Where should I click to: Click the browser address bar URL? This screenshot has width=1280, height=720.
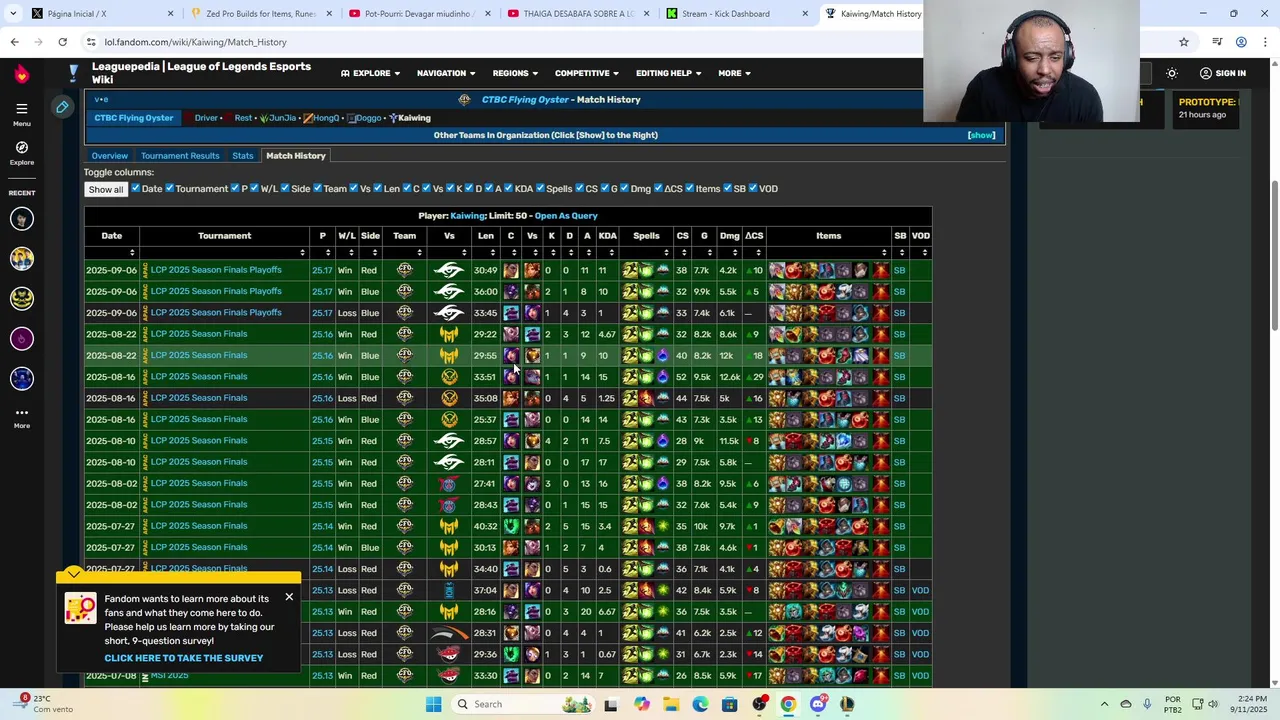point(195,42)
